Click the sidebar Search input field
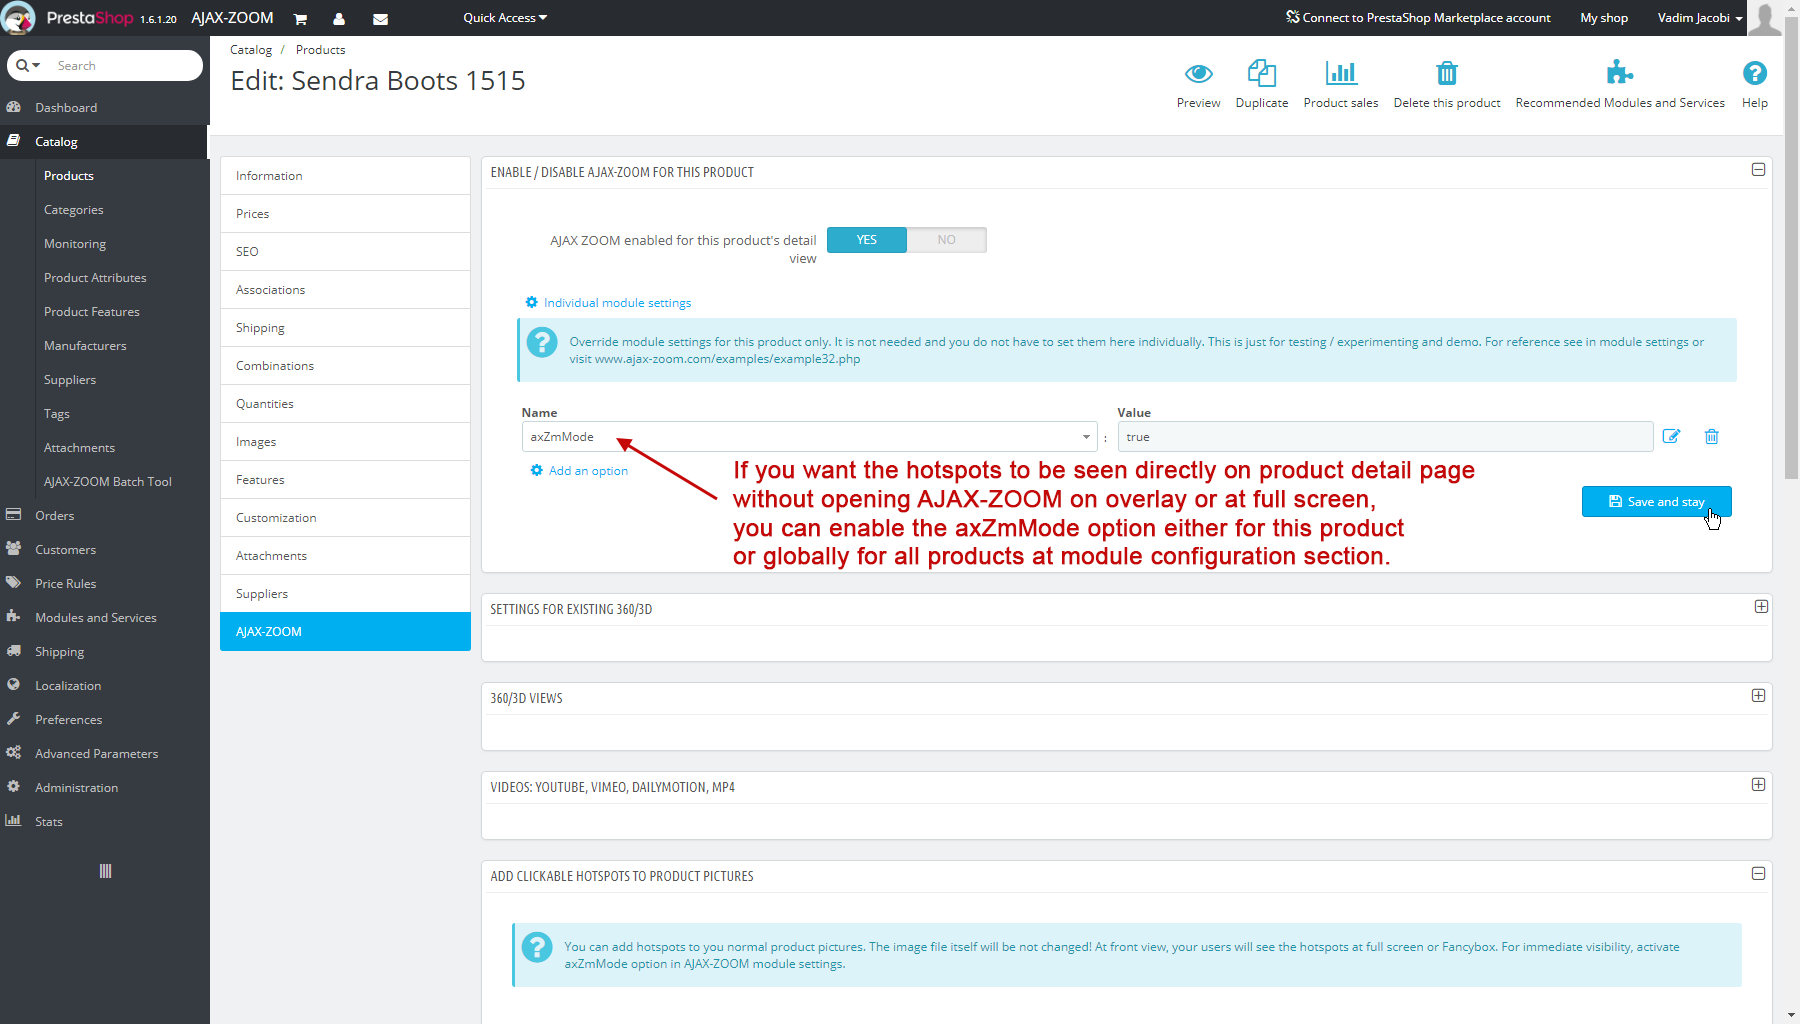Screen dimensions: 1800x1024 pyautogui.click(x=124, y=65)
